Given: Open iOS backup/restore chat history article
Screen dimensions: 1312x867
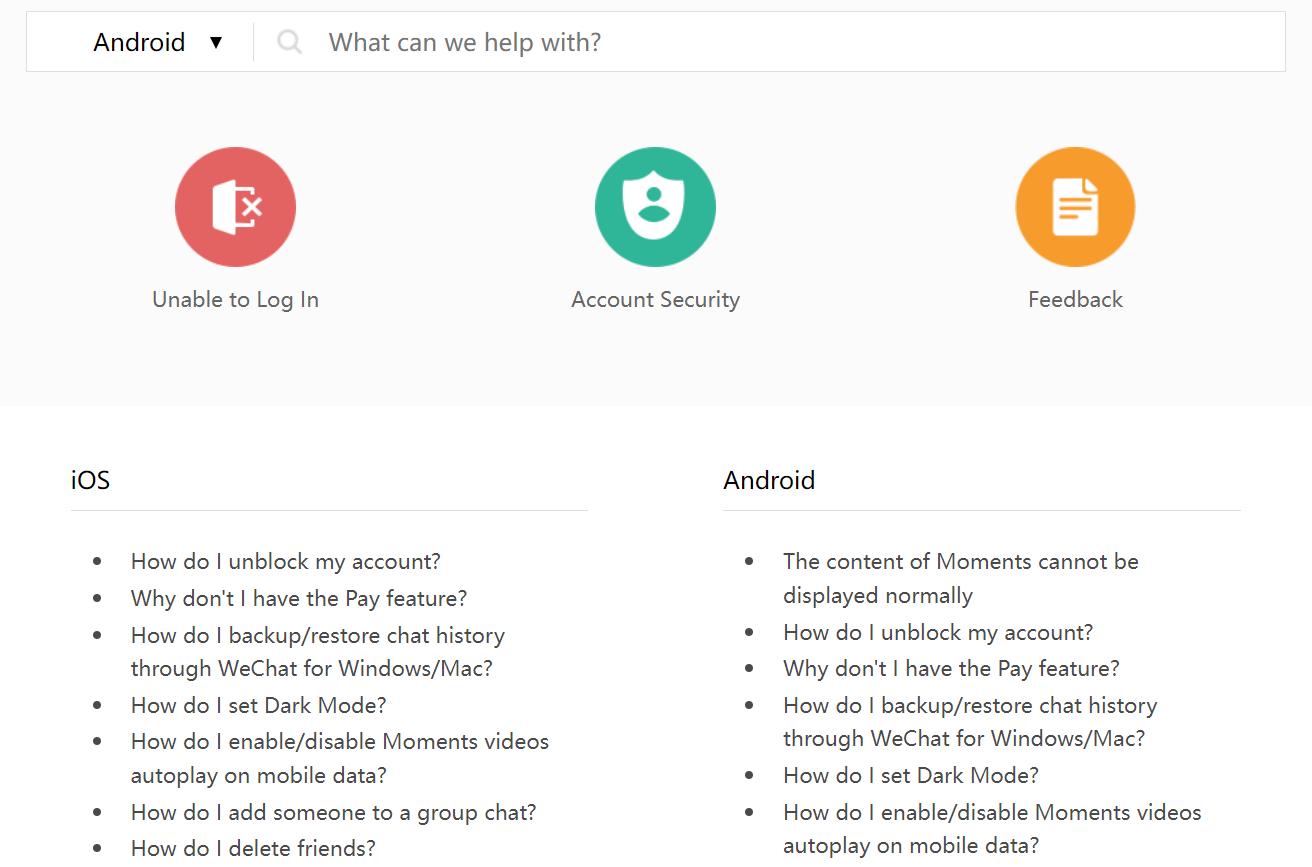Looking at the screenshot, I should click(x=317, y=635).
